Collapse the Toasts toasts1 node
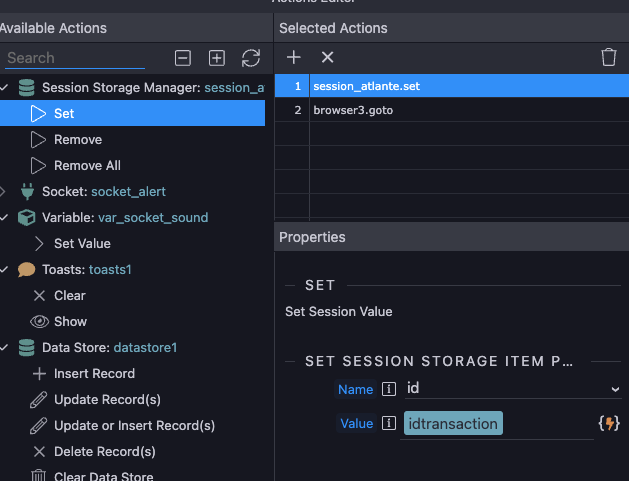This screenshot has width=629, height=481. (x=4, y=270)
